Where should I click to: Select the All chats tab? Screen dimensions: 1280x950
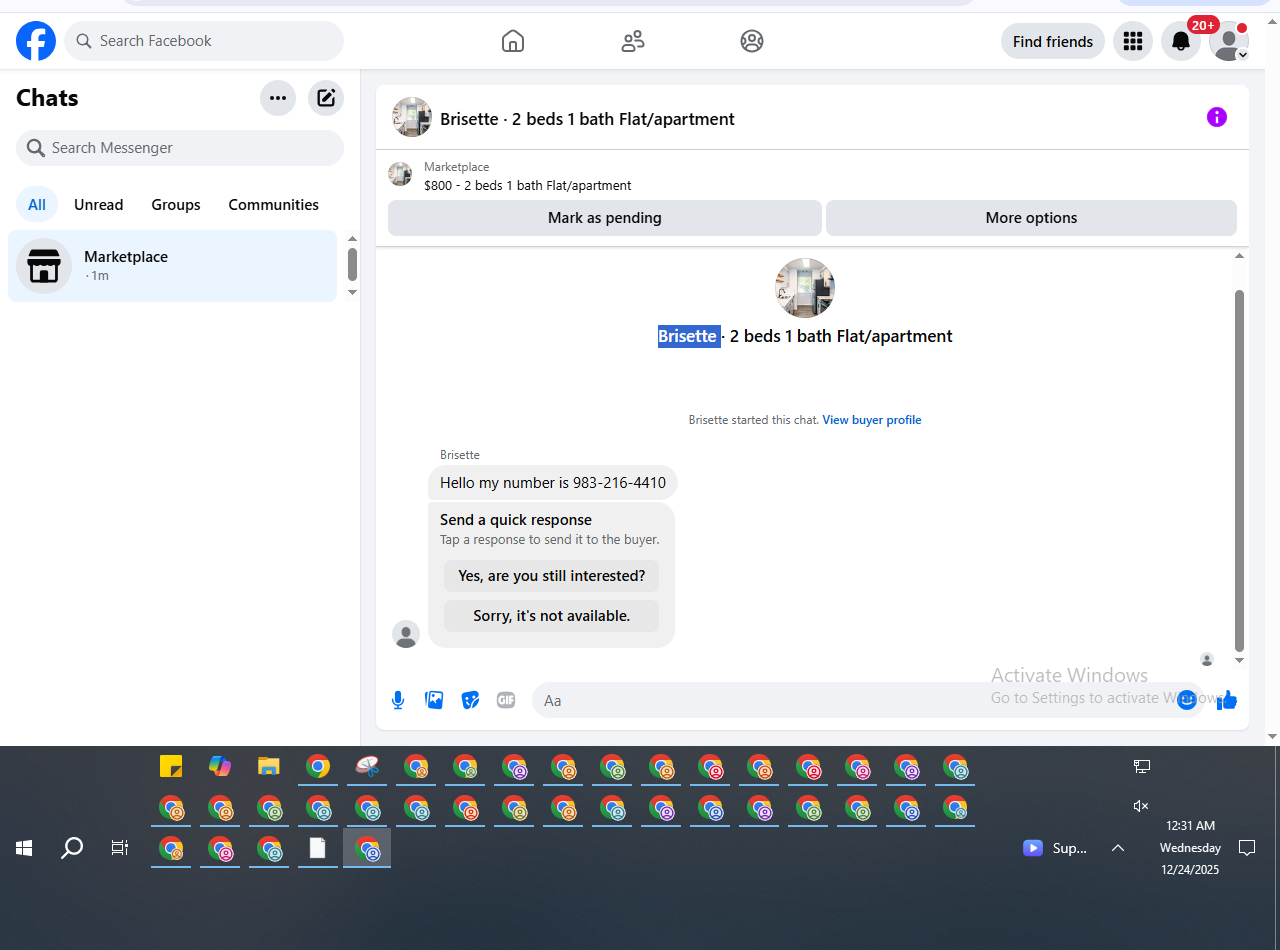coord(37,205)
